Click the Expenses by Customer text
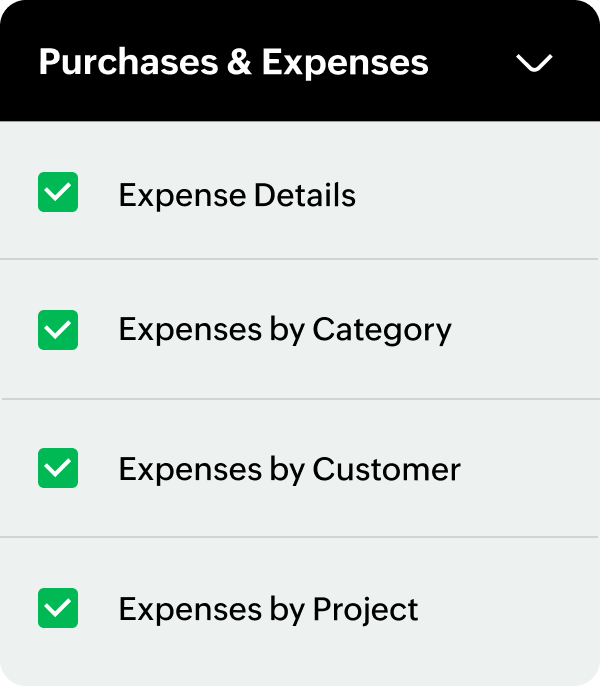Viewport: 600px width, 686px height. click(289, 469)
